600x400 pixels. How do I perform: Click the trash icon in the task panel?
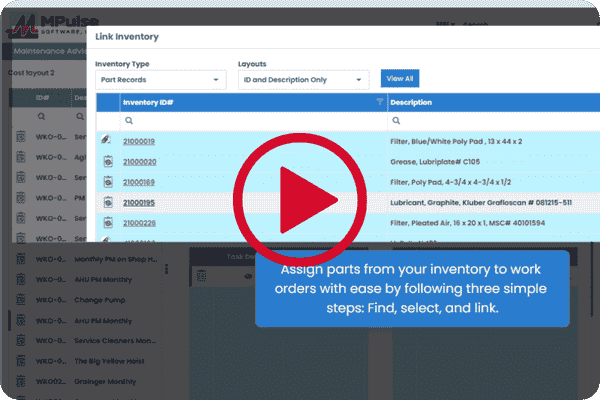coord(201,277)
